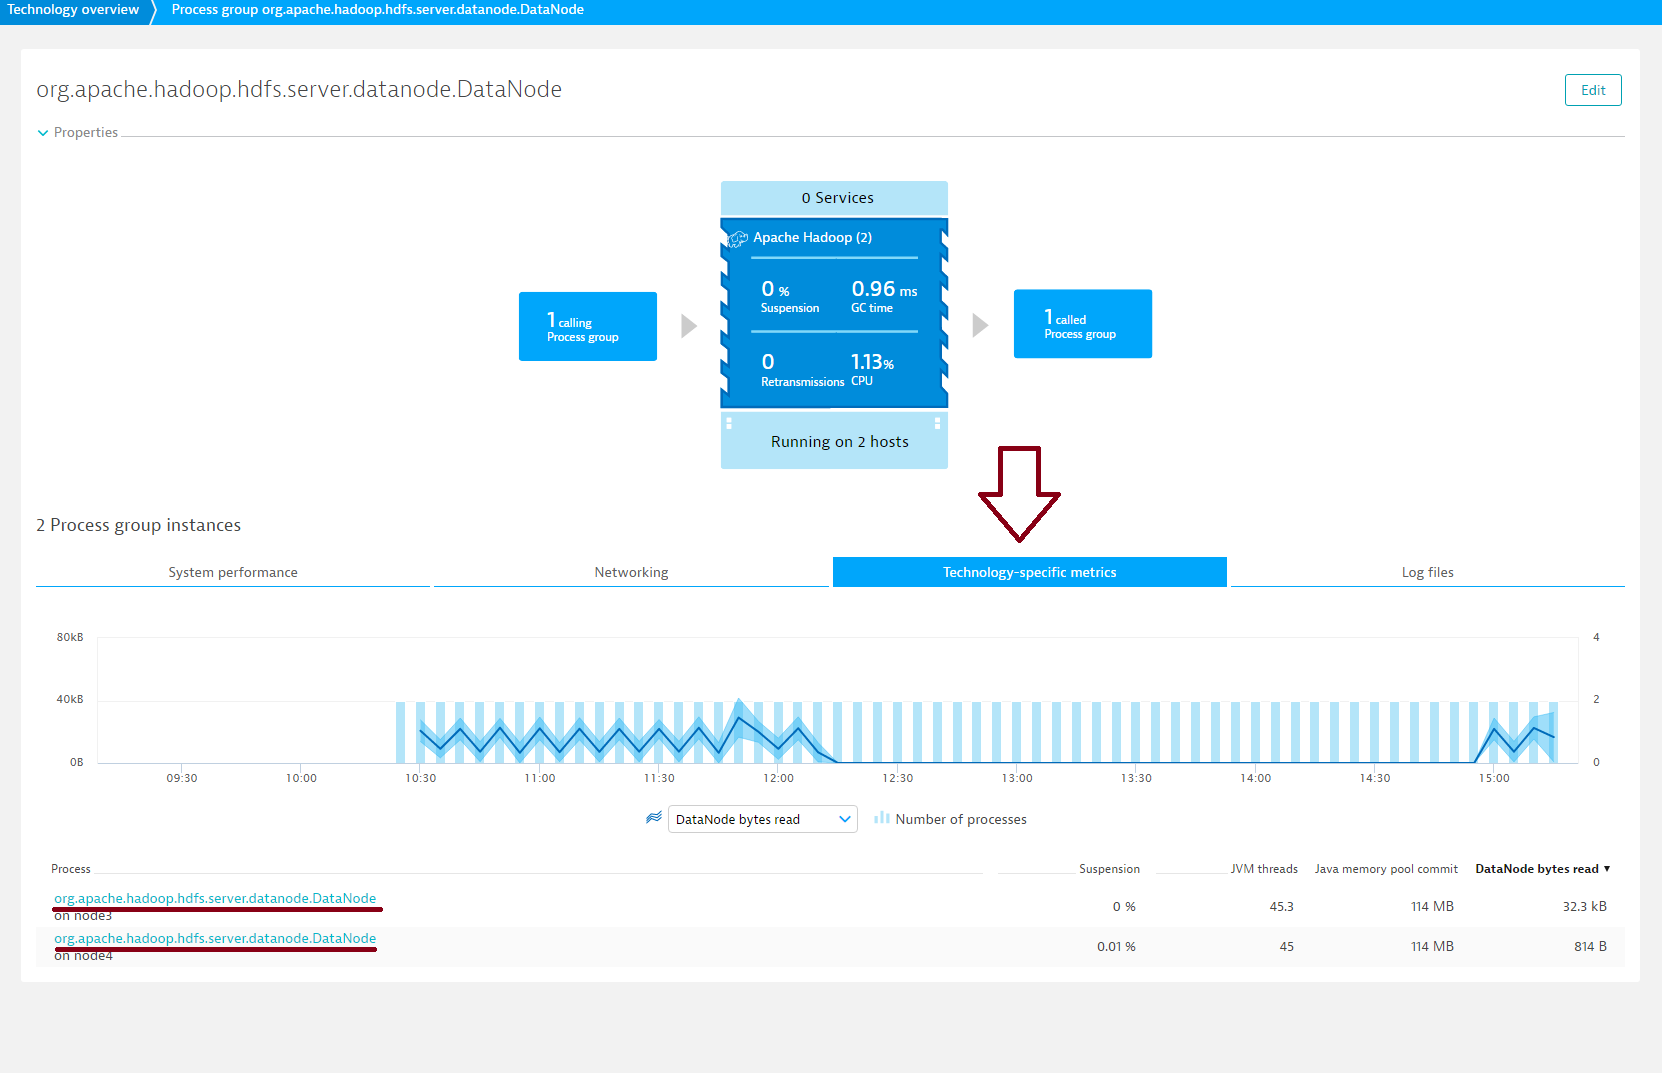Switch to Networking tab
The height and width of the screenshot is (1073, 1662).
[631, 572]
